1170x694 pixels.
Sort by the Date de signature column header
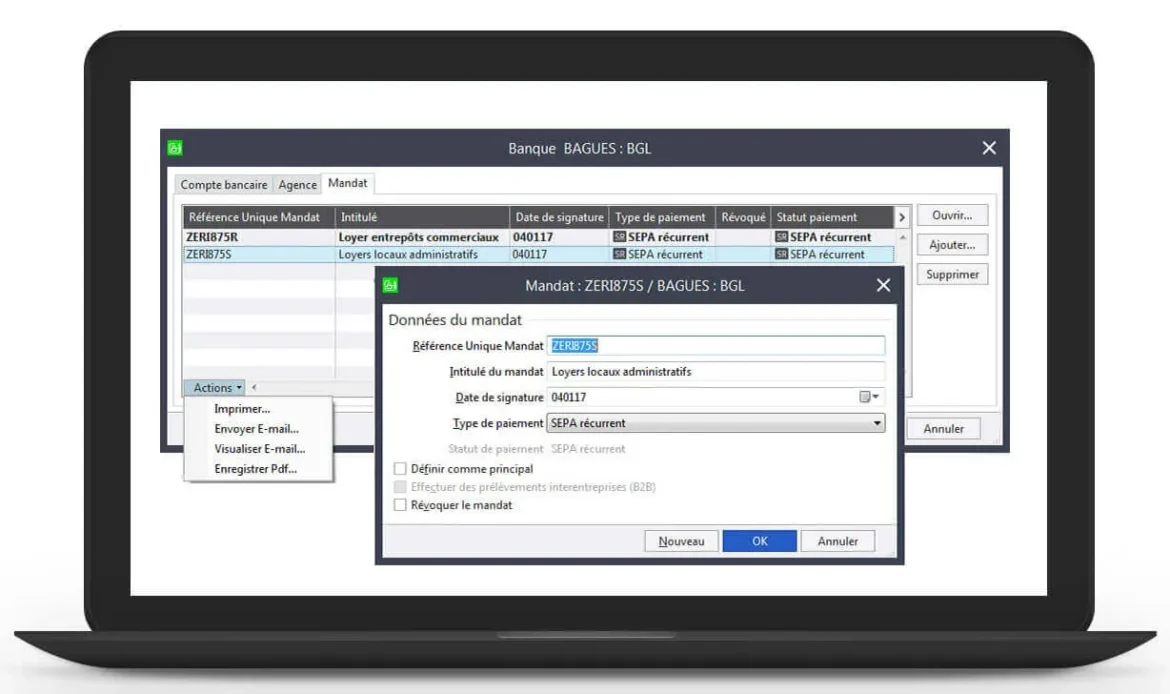pyautogui.click(x=558, y=217)
